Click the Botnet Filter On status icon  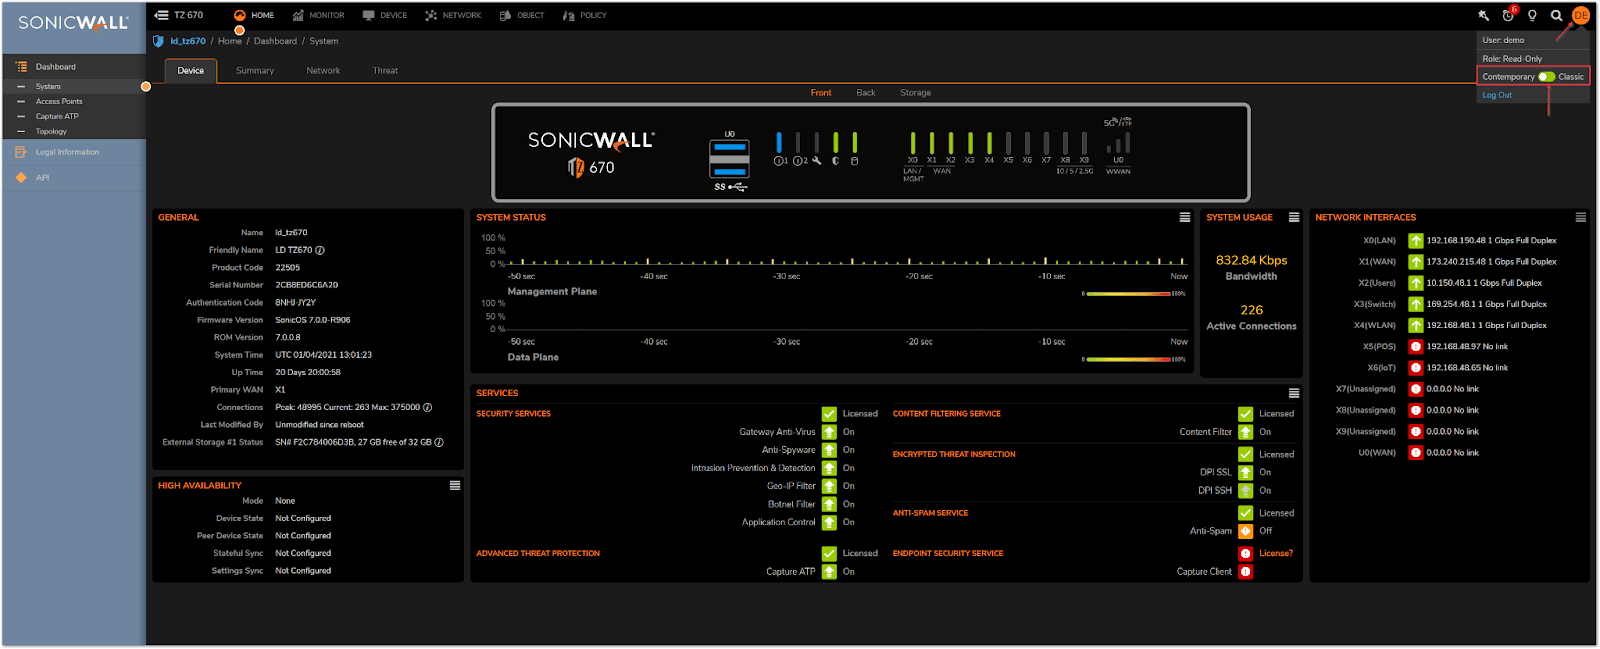click(829, 504)
